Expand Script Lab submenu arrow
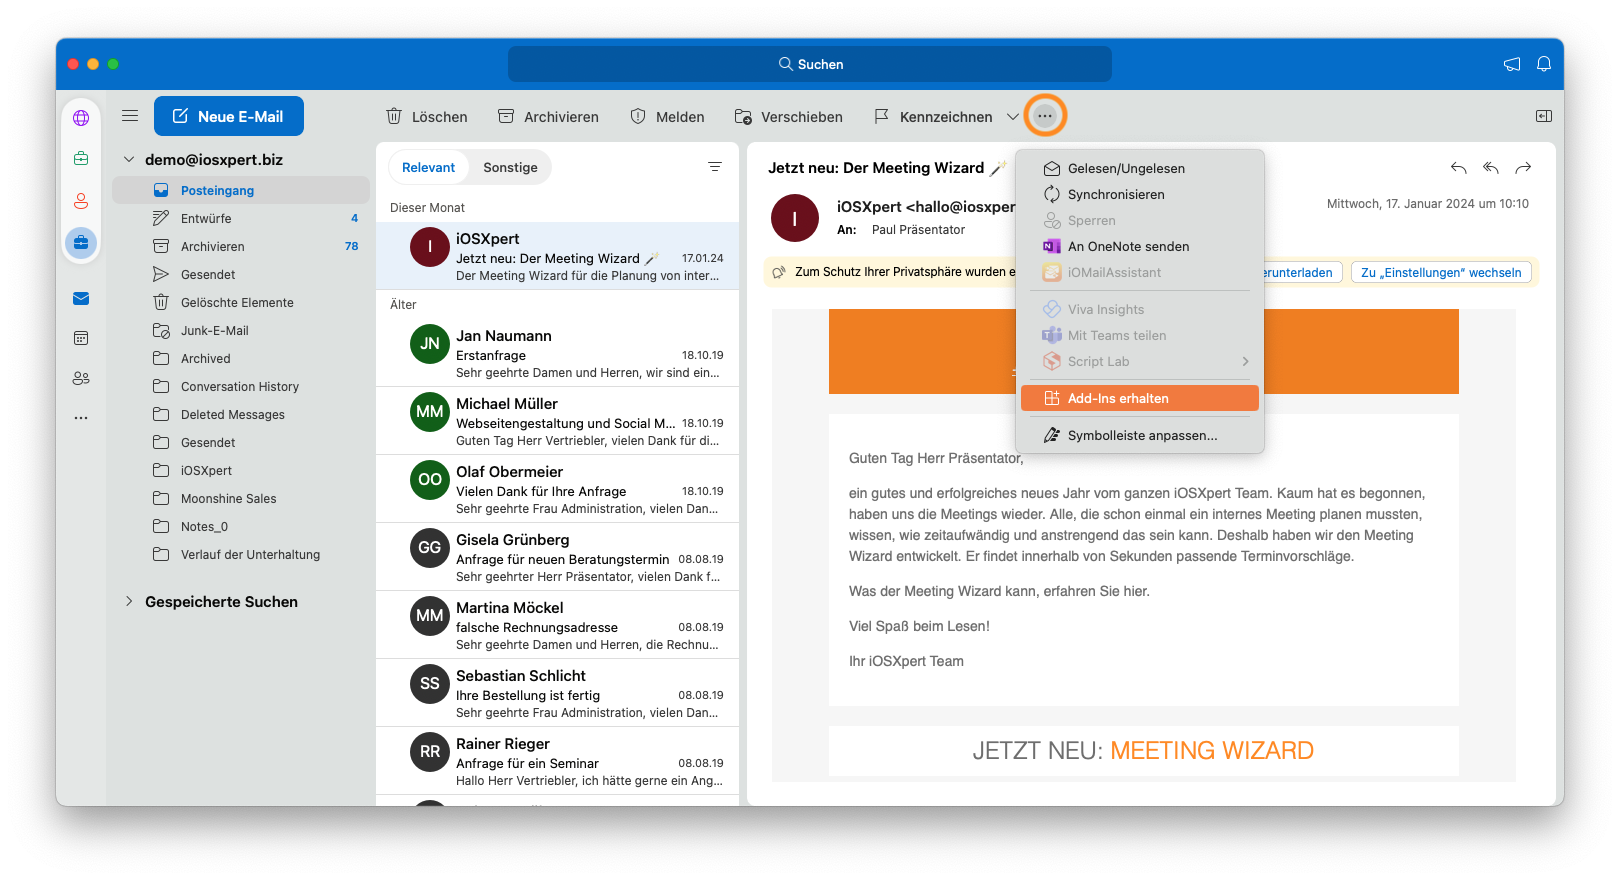The width and height of the screenshot is (1620, 880). point(1245,361)
